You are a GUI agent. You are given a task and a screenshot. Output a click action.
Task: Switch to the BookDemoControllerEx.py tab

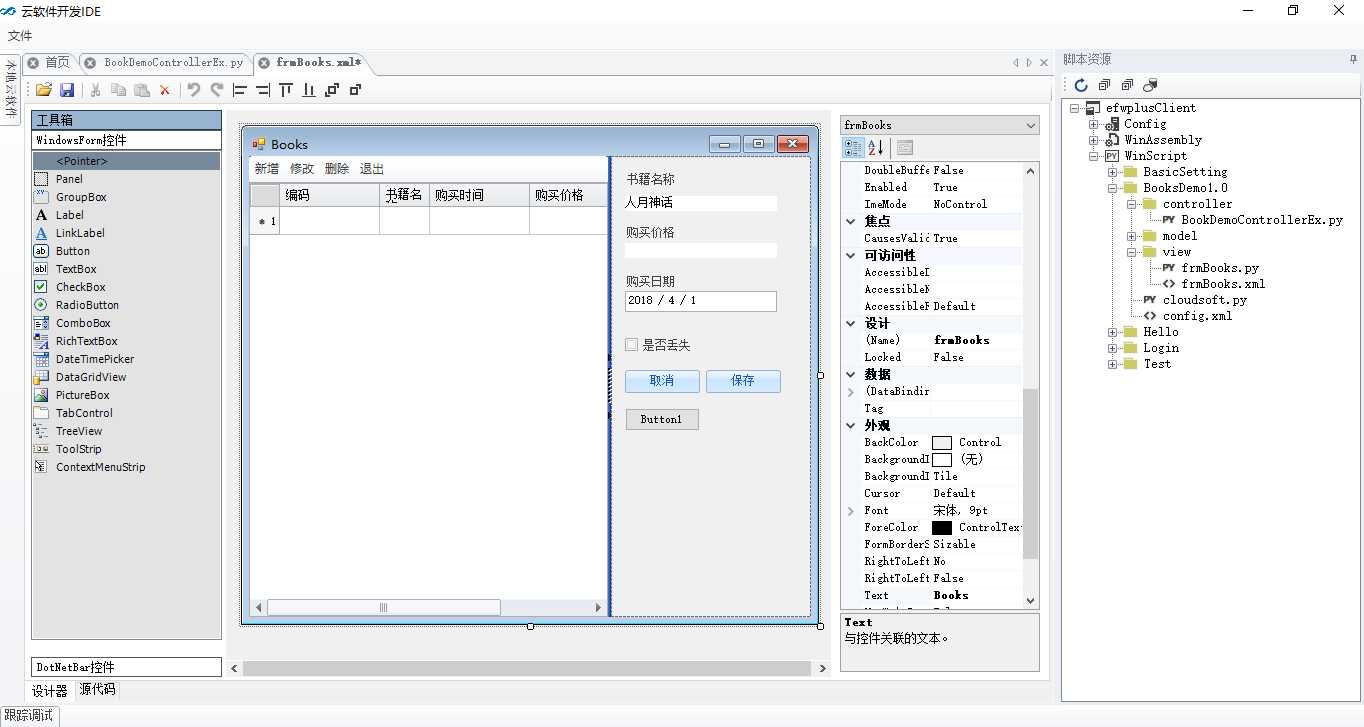click(x=173, y=62)
